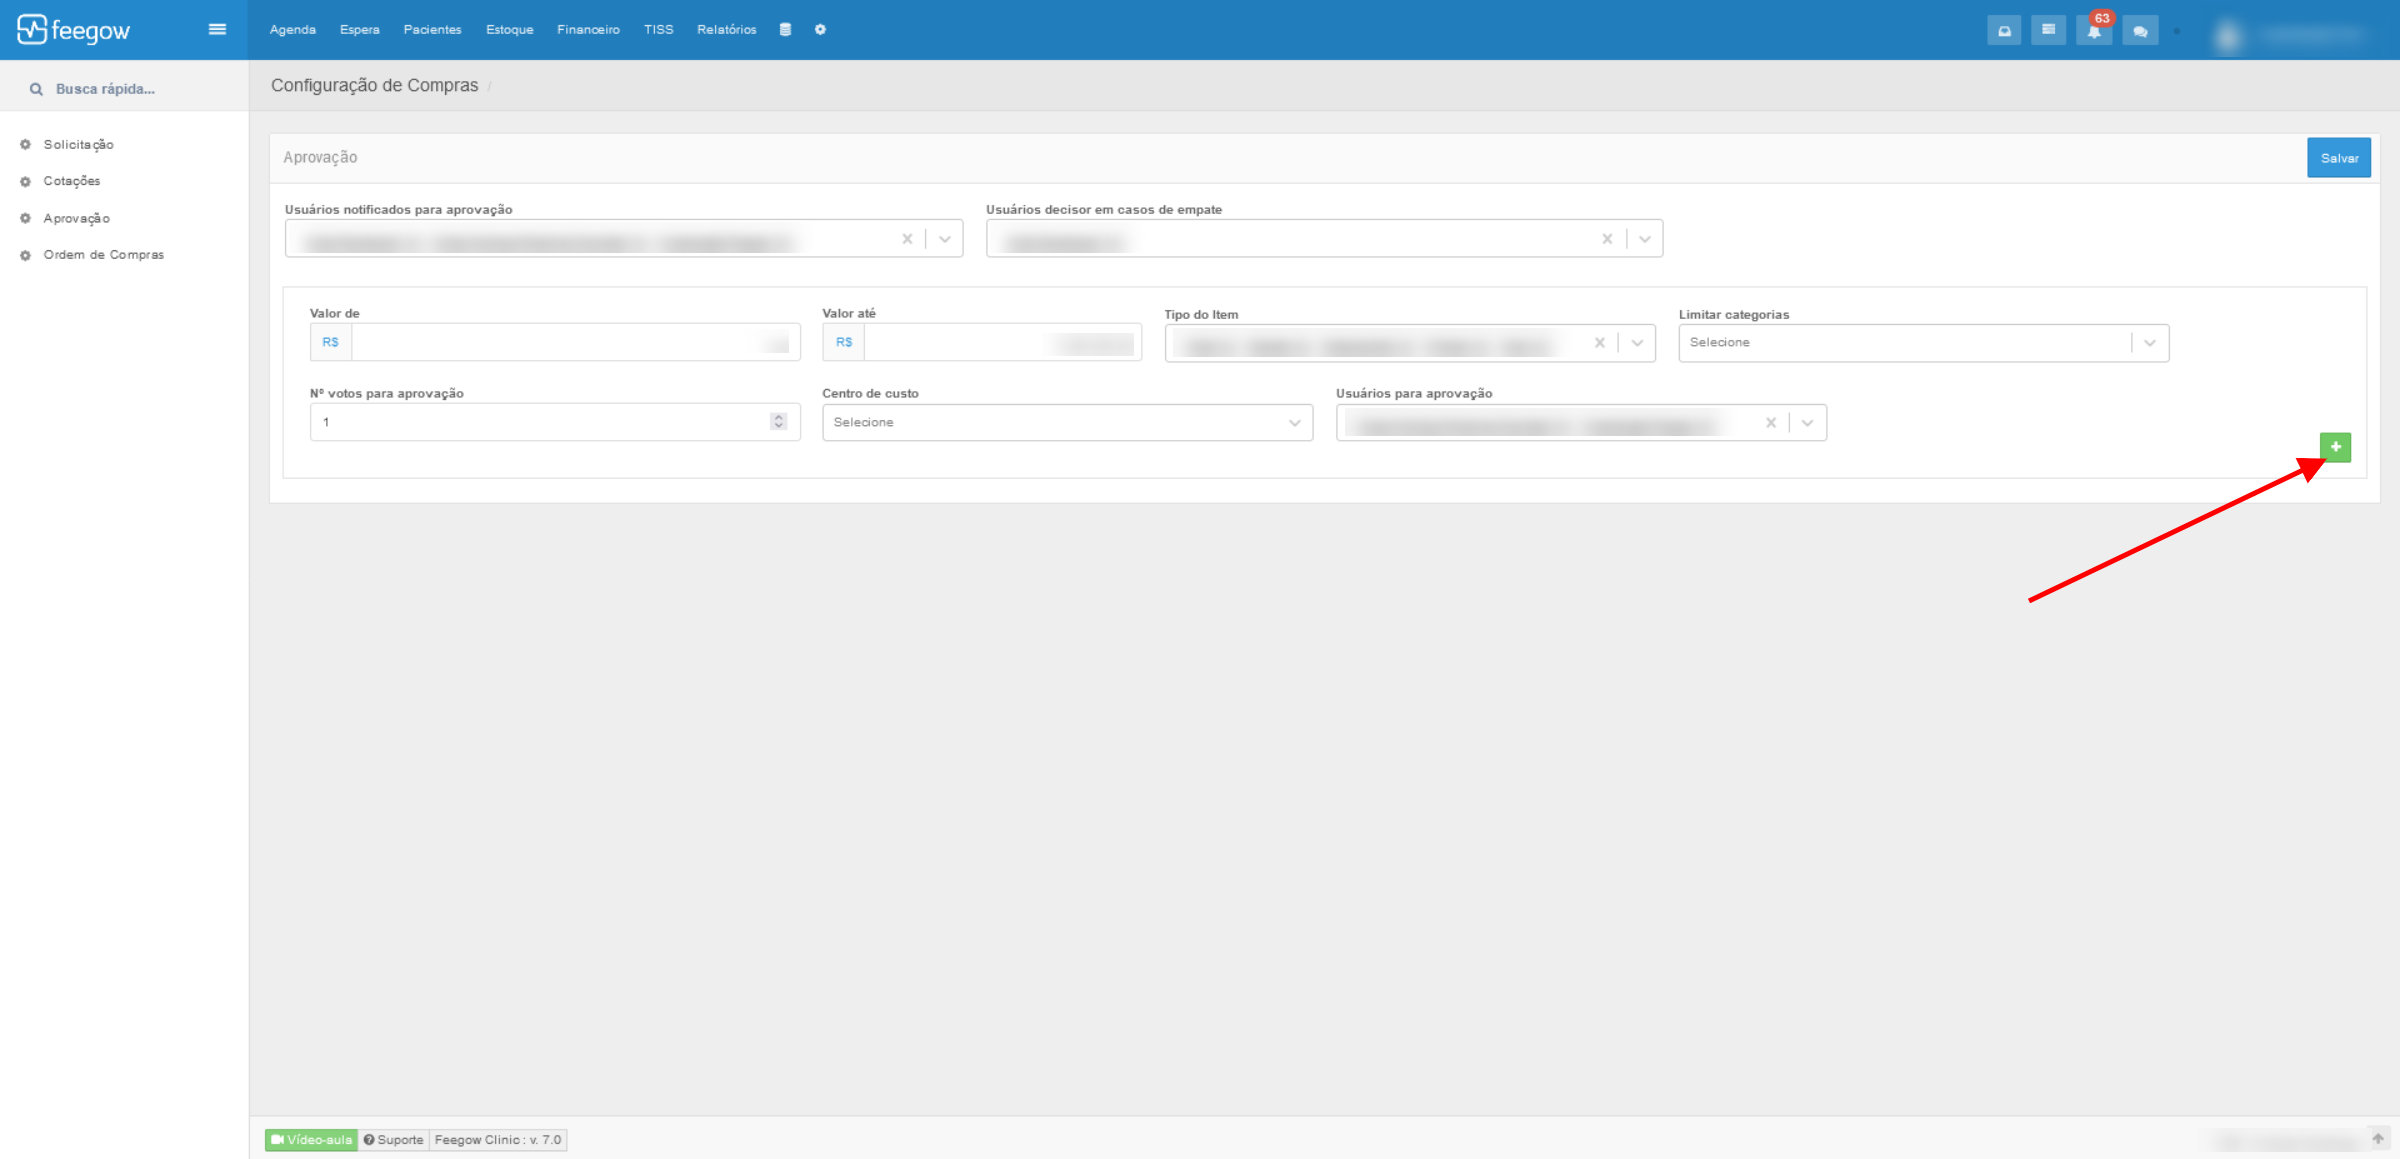Viewport: 2400px width, 1159px height.
Task: Expand Usuários decisor em casos de empate
Action: (x=1645, y=239)
